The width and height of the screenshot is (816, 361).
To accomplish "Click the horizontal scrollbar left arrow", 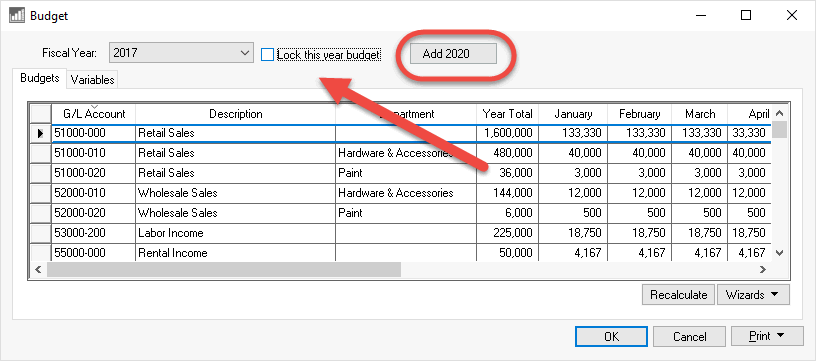I will (x=37, y=269).
